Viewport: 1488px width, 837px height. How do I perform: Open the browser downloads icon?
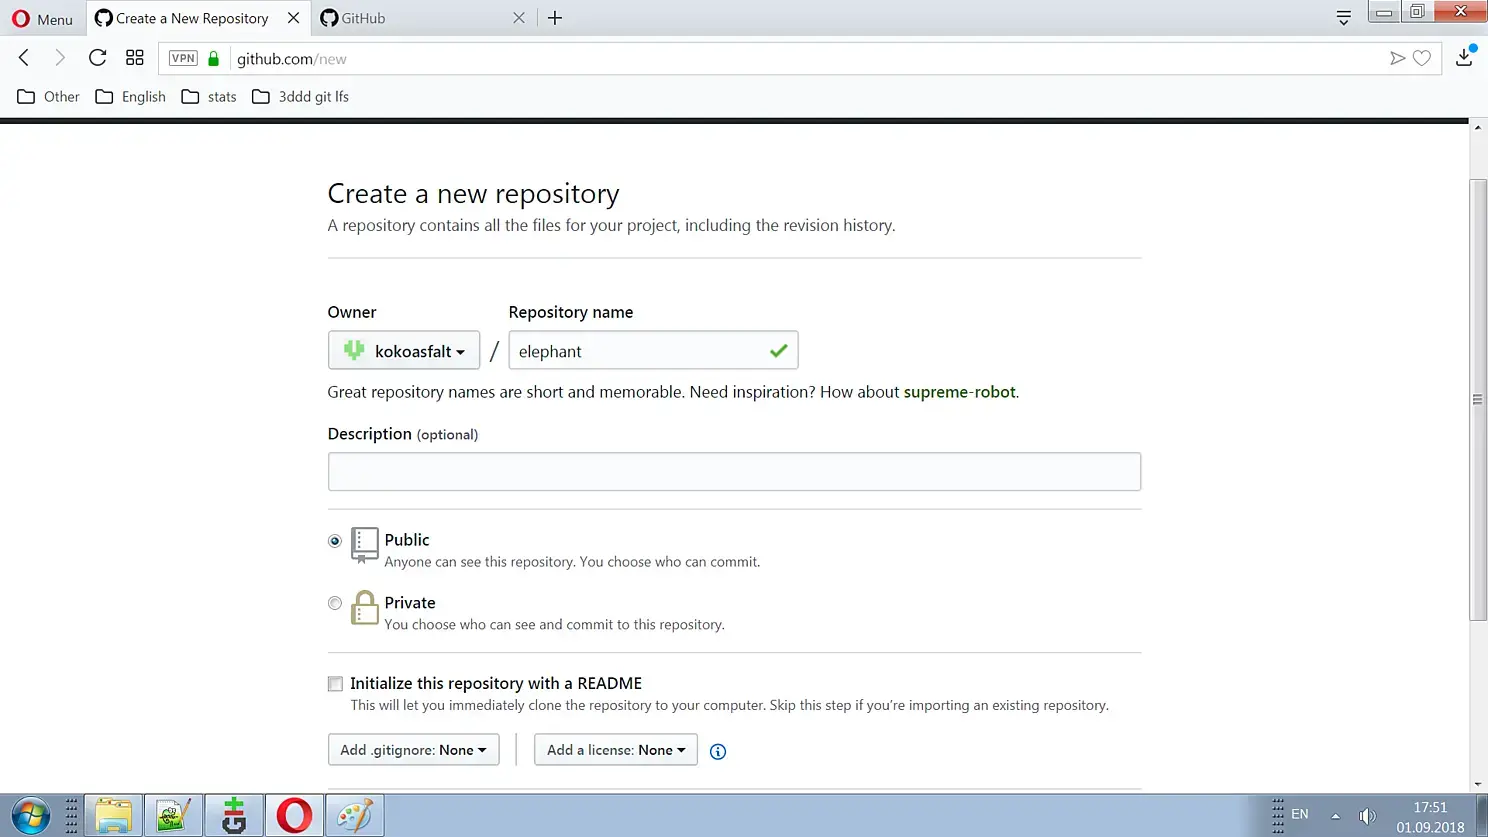pyautogui.click(x=1465, y=57)
